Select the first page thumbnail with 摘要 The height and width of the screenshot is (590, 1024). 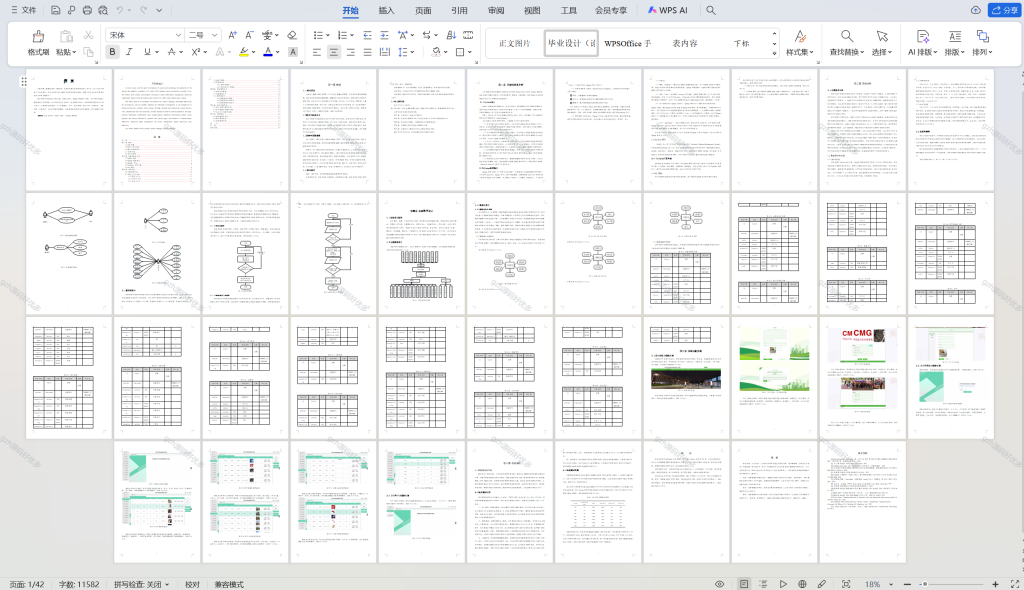69,130
